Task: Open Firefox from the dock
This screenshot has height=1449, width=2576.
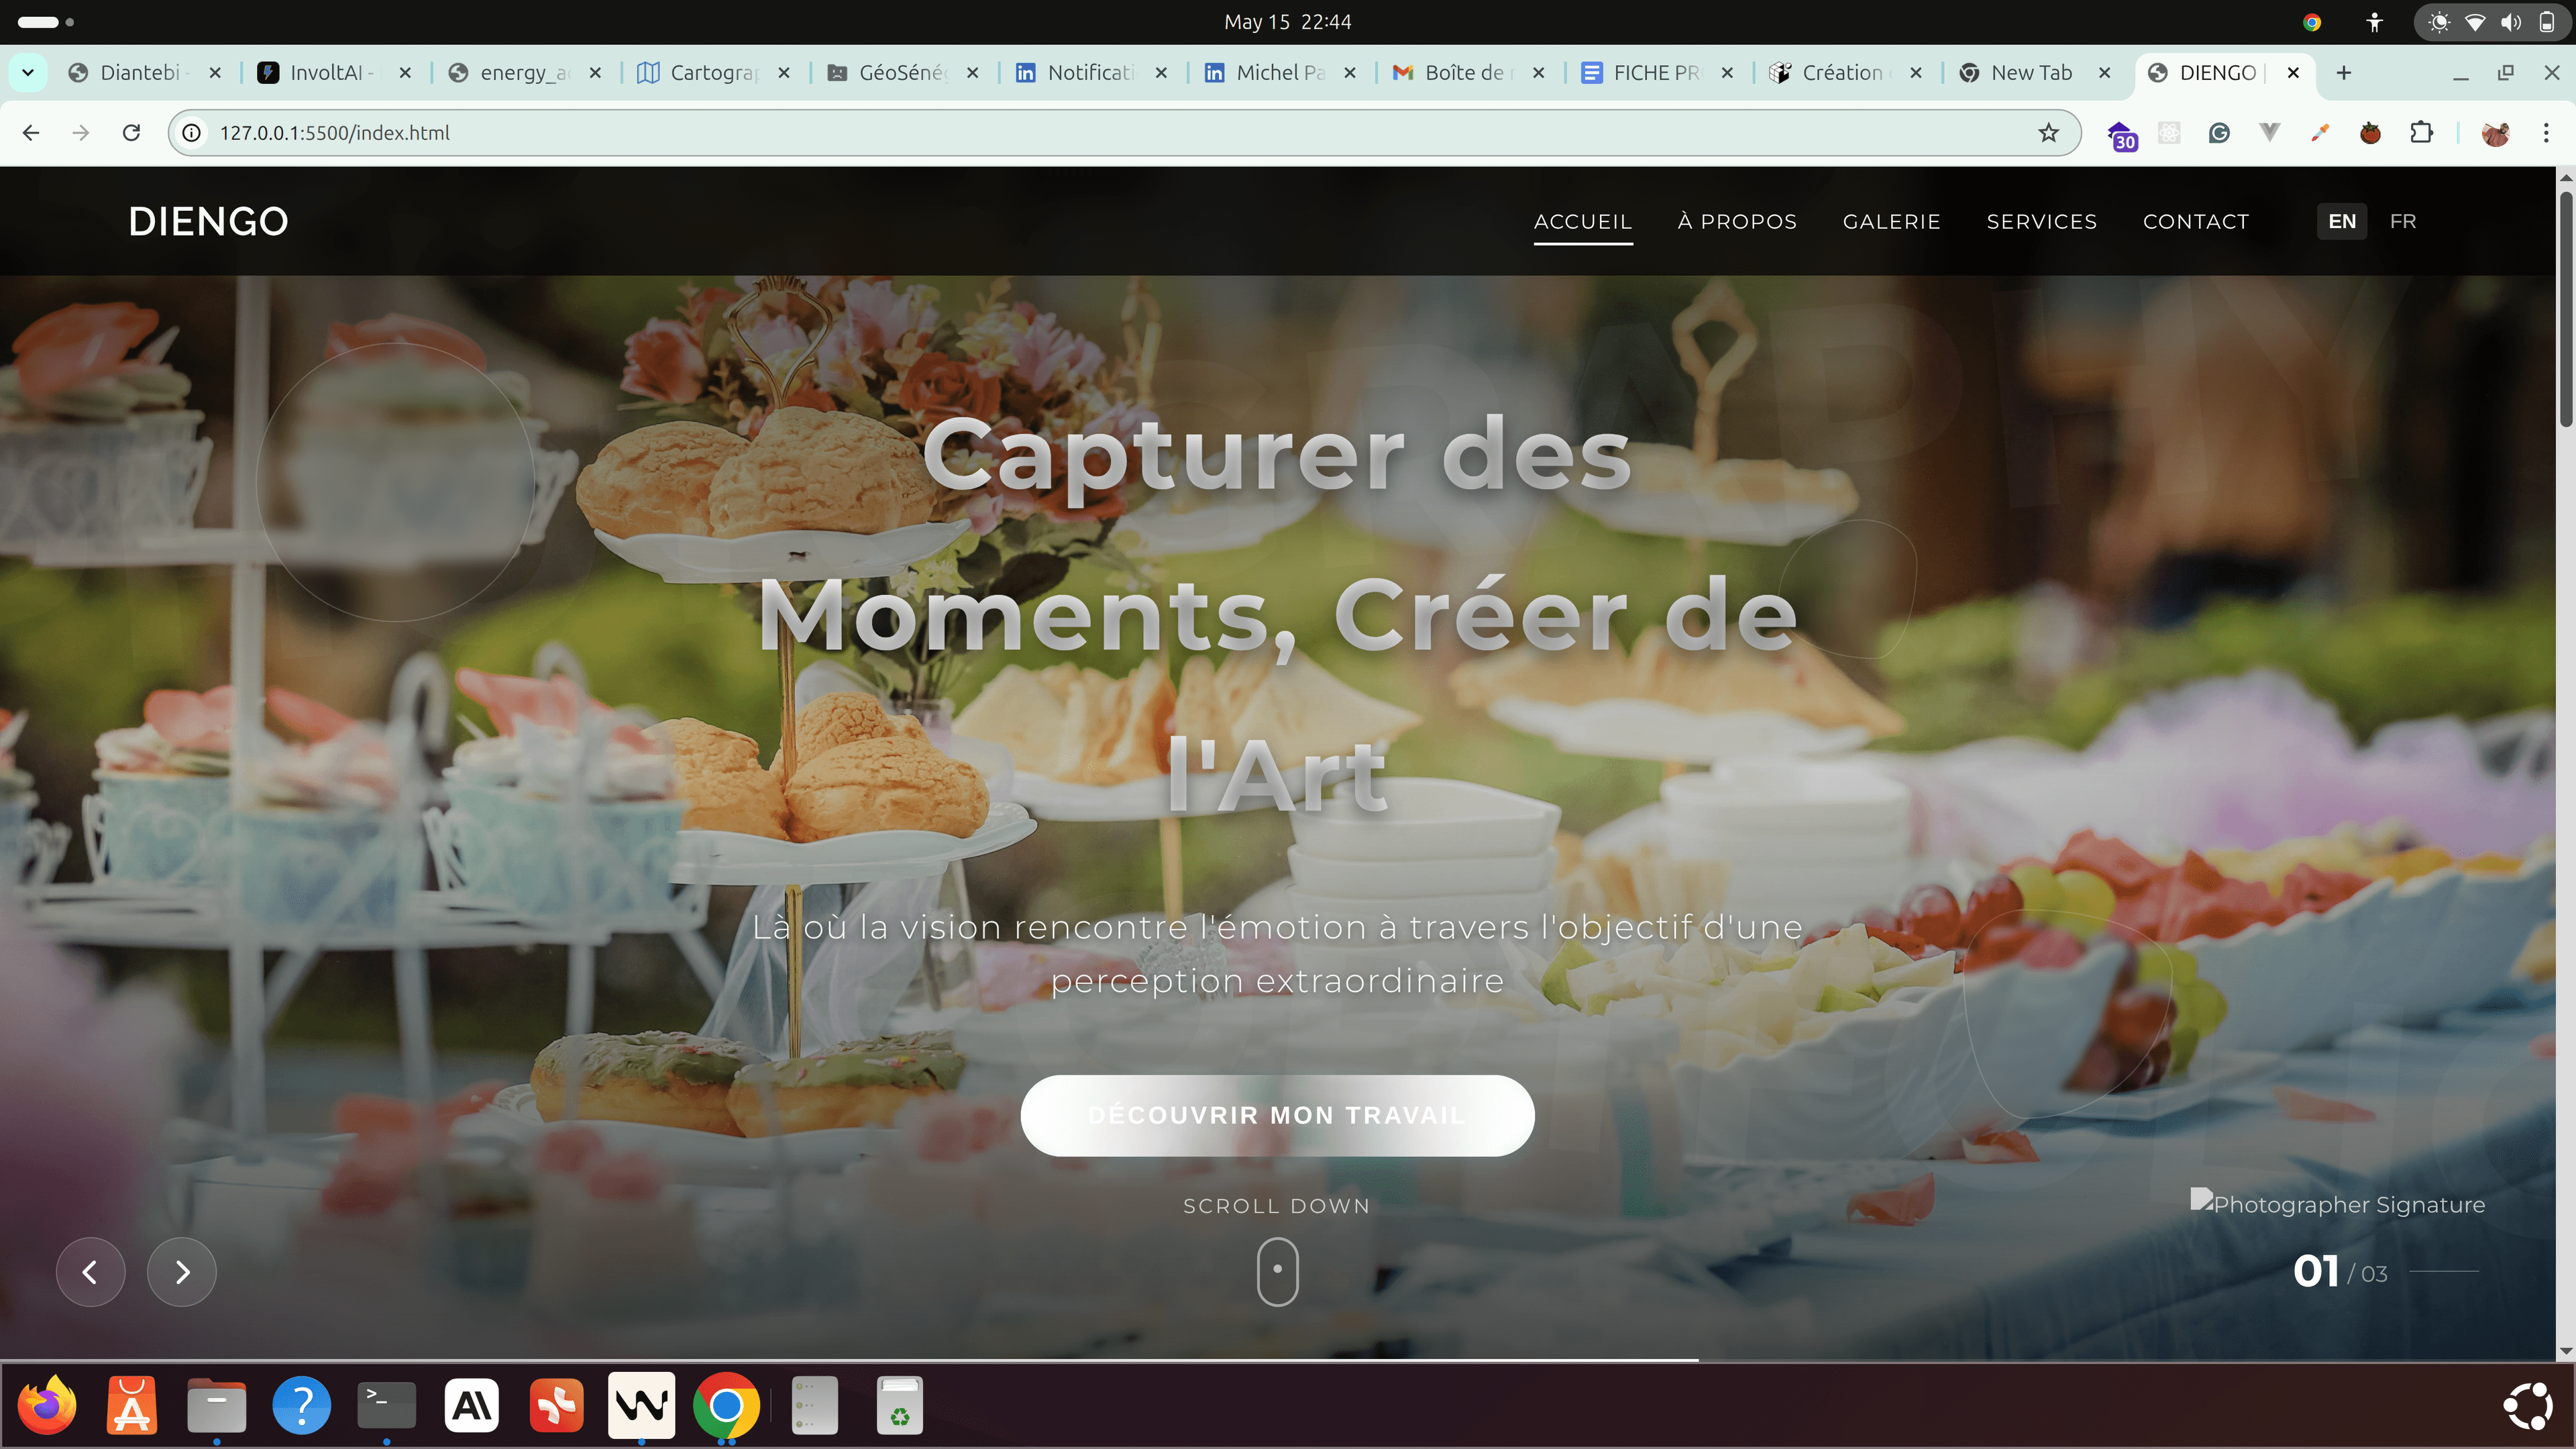Action: (x=47, y=1405)
